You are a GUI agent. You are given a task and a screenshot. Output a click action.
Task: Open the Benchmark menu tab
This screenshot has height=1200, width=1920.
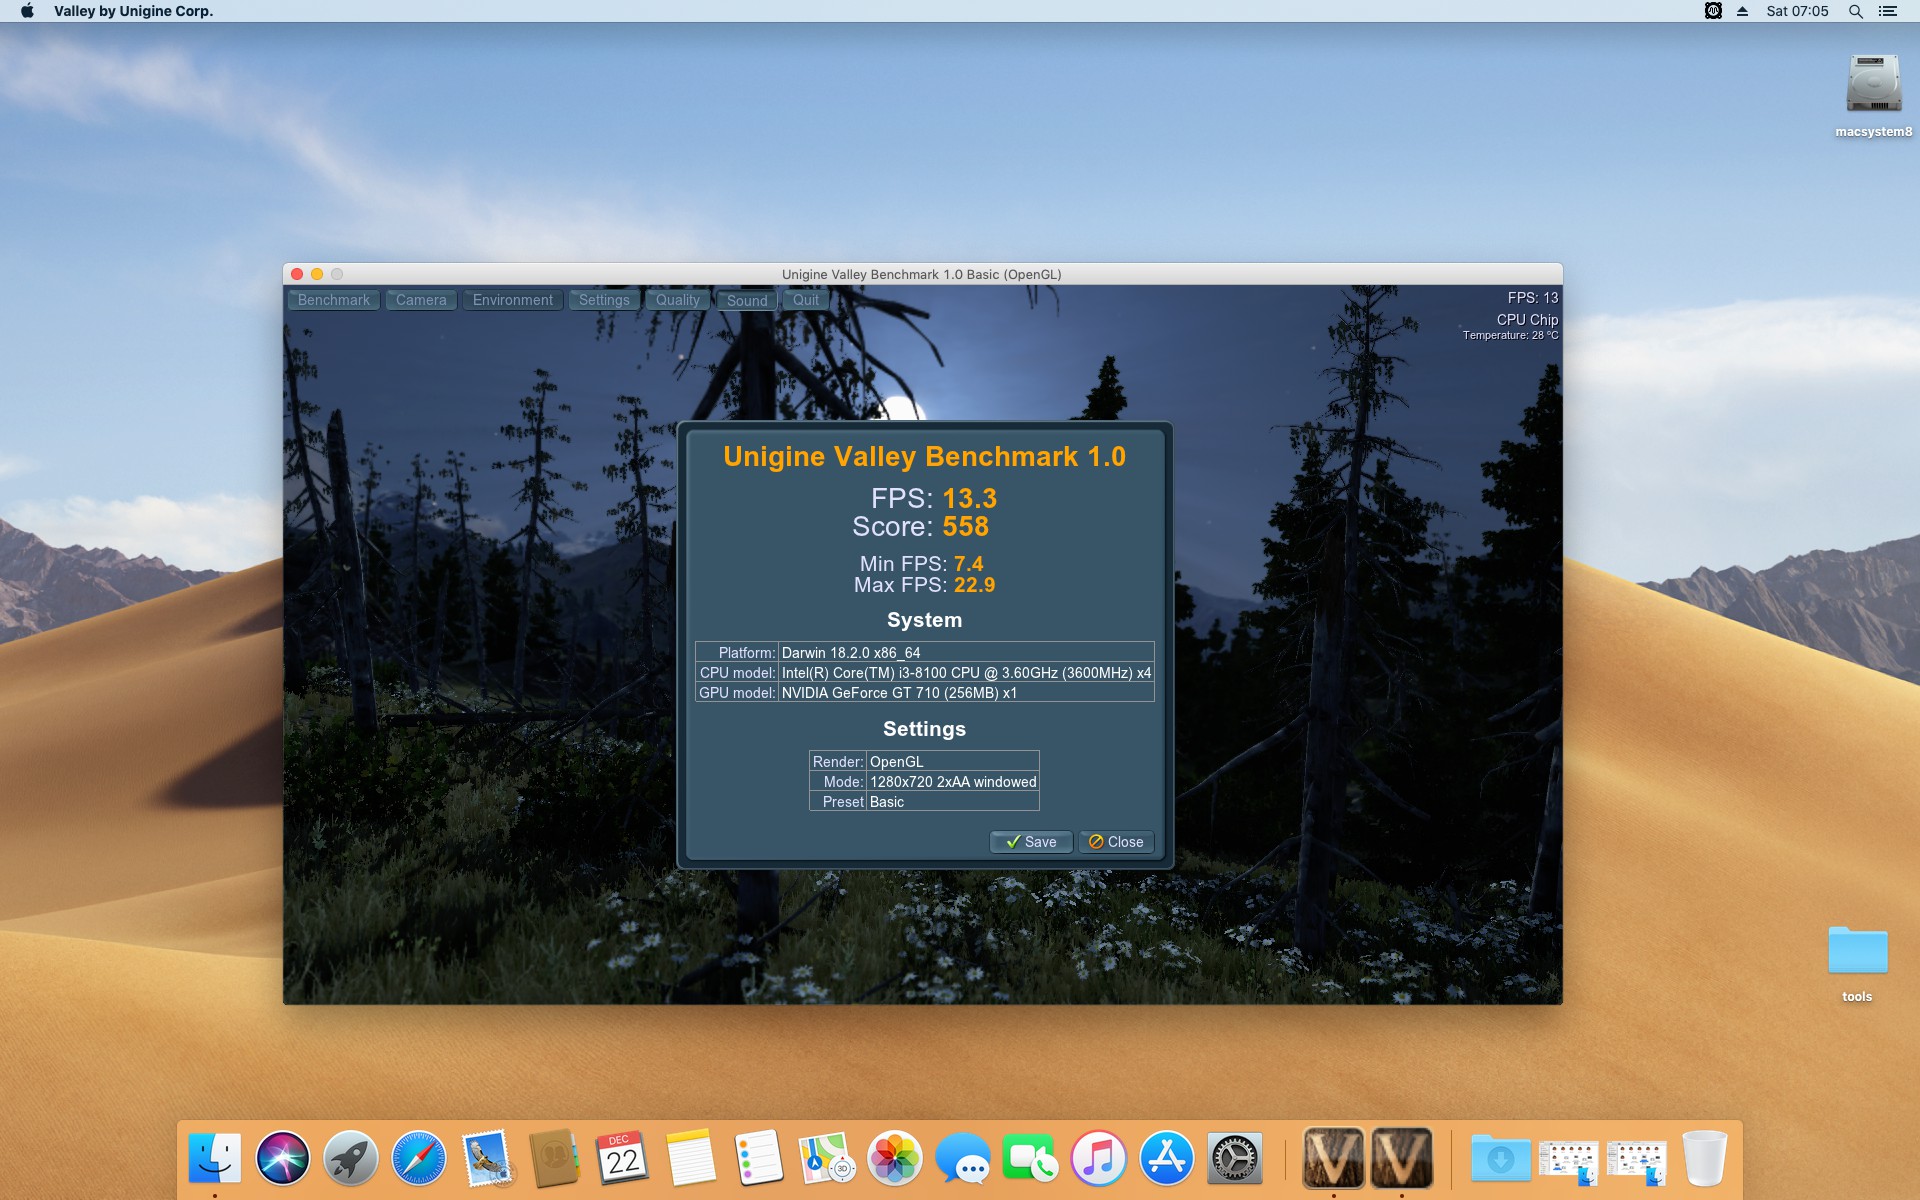(x=333, y=300)
